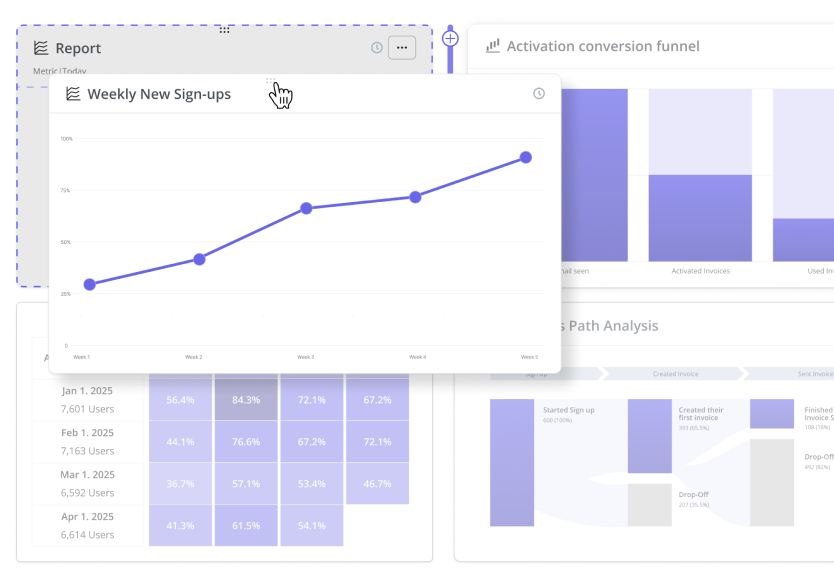Screen dimensions: 834x582
Task: Click the Used Invoices label in the funnel
Action: tap(822, 268)
